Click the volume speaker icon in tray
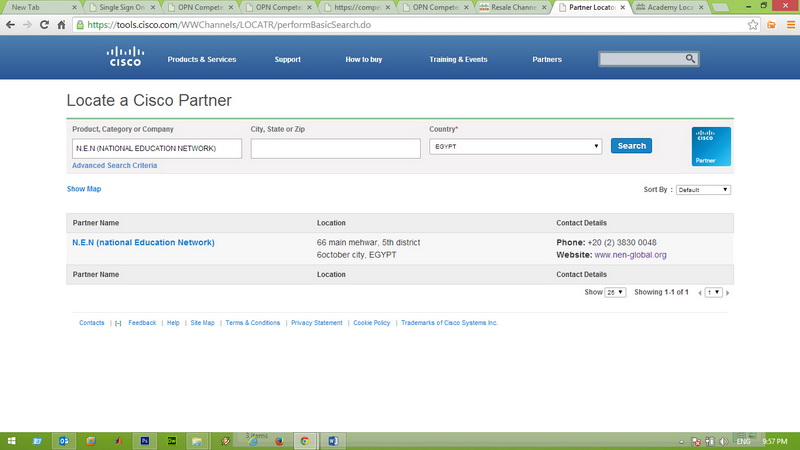Viewport: 800px width, 450px height. (x=723, y=441)
